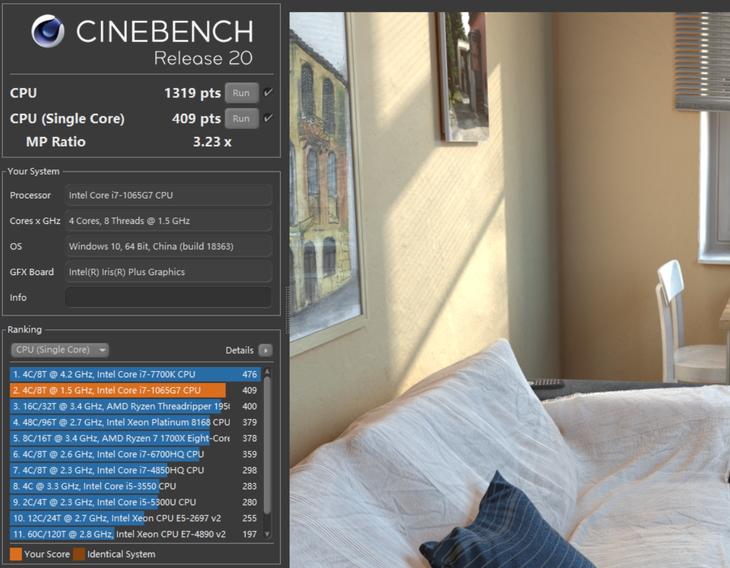Image resolution: width=730 pixels, height=568 pixels.
Task: Select the AMD Ryzen Threadripper ranking entry
Action: tap(120, 406)
